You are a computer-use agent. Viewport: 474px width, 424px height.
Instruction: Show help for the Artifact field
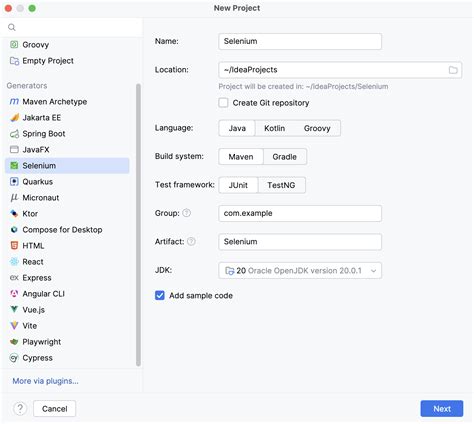[x=191, y=241]
